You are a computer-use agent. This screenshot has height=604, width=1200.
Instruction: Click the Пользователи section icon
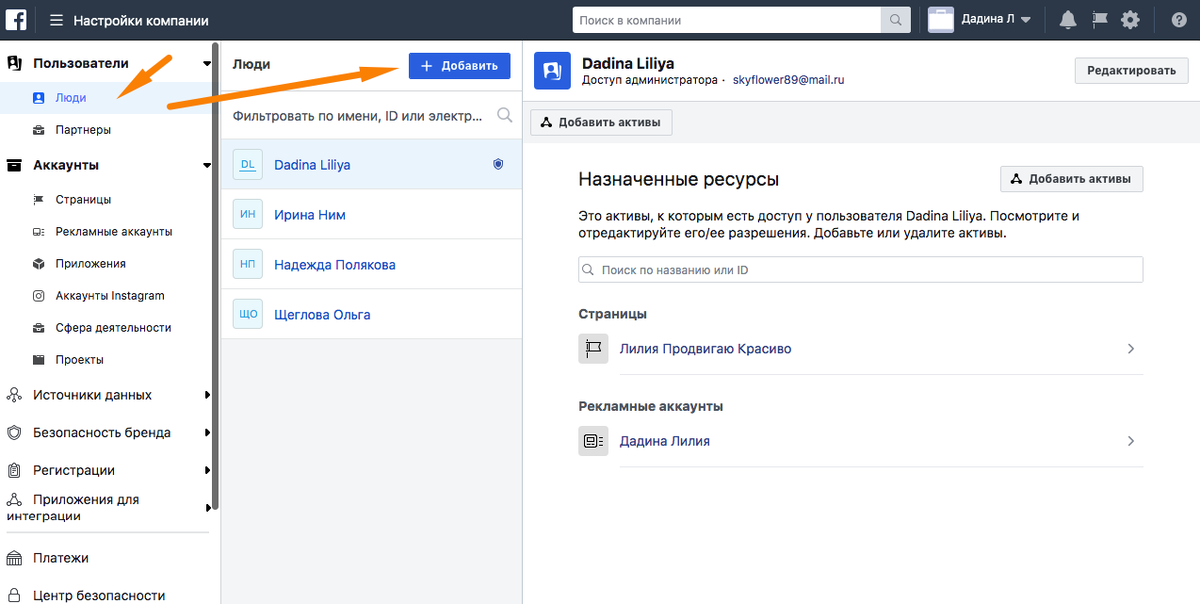pos(14,64)
